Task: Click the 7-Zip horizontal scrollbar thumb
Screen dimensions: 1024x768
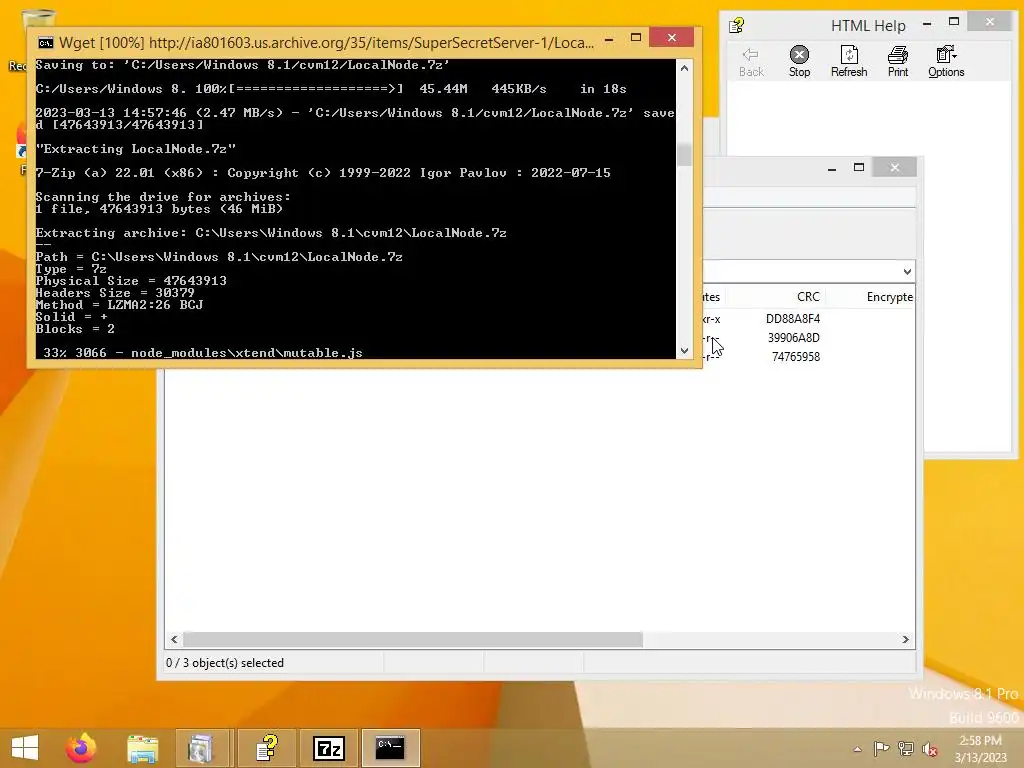Action: (x=413, y=639)
